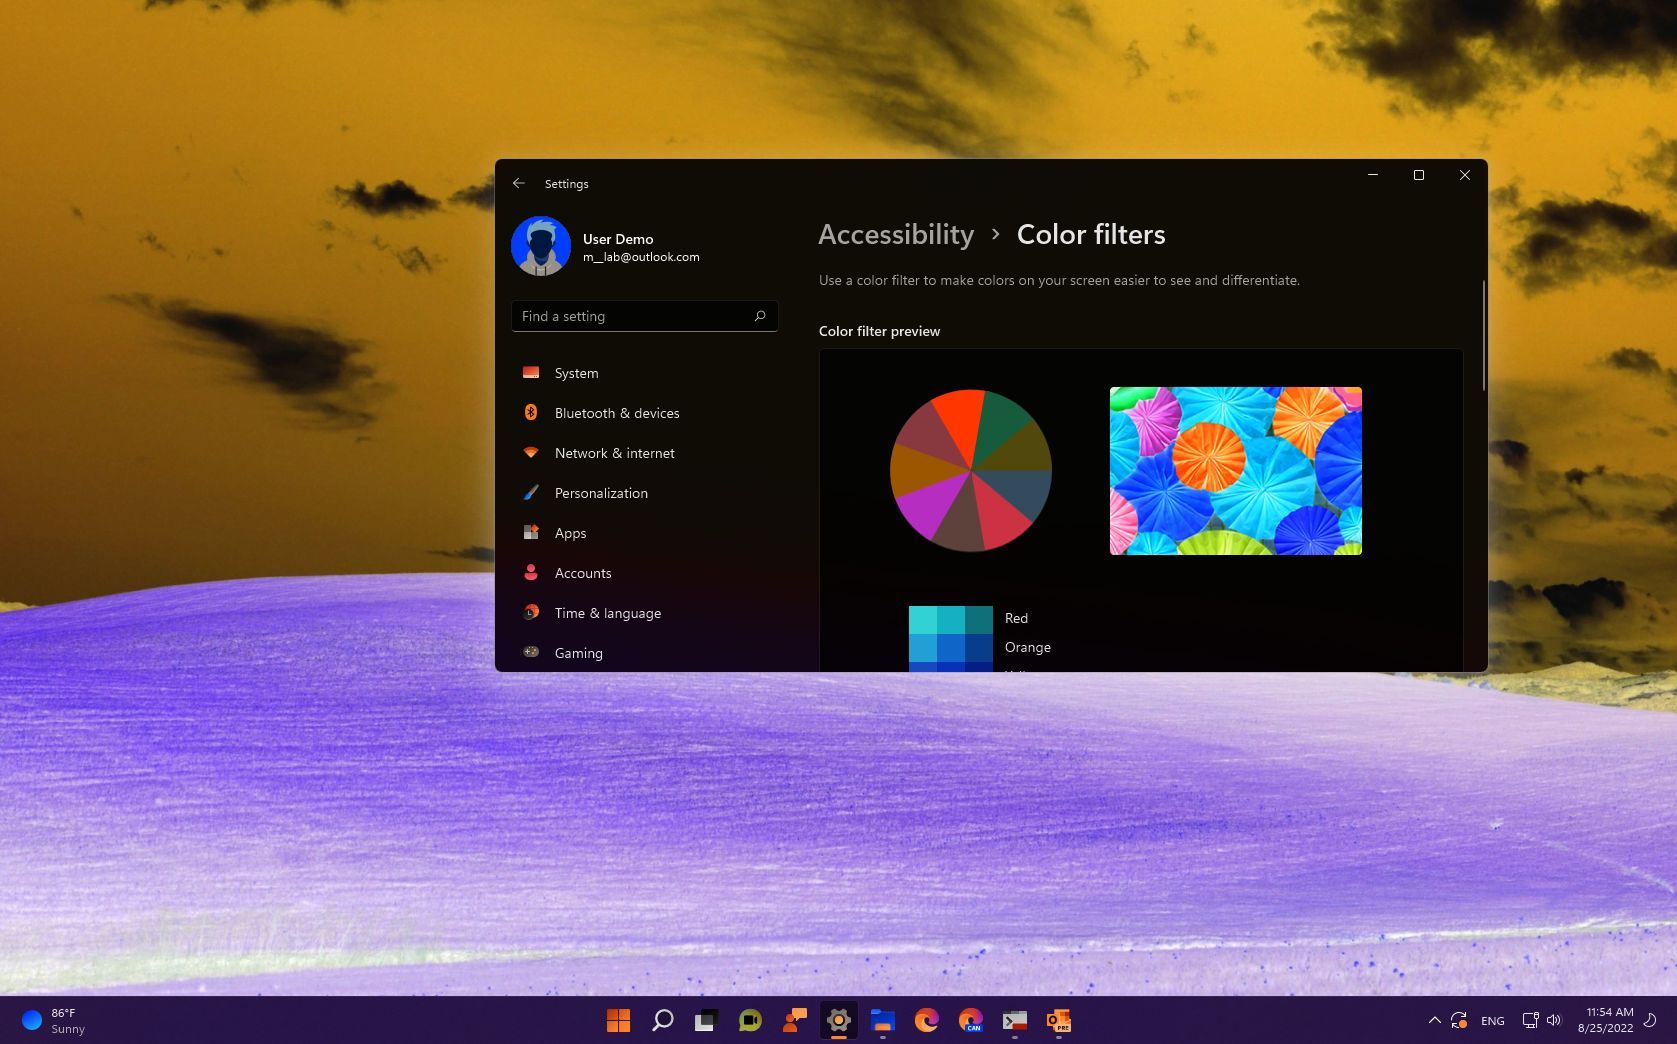
Task: Select Time & language in the sidebar
Action: click(x=607, y=613)
